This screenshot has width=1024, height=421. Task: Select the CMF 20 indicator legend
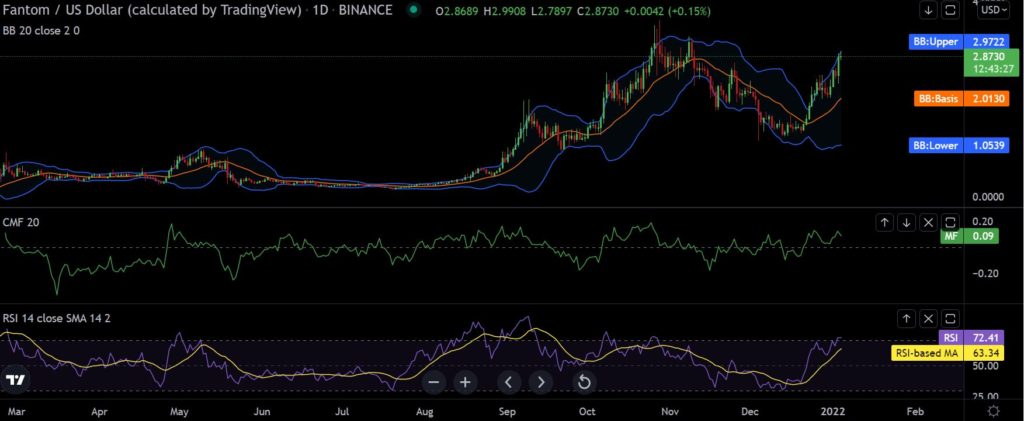[x=21, y=222]
